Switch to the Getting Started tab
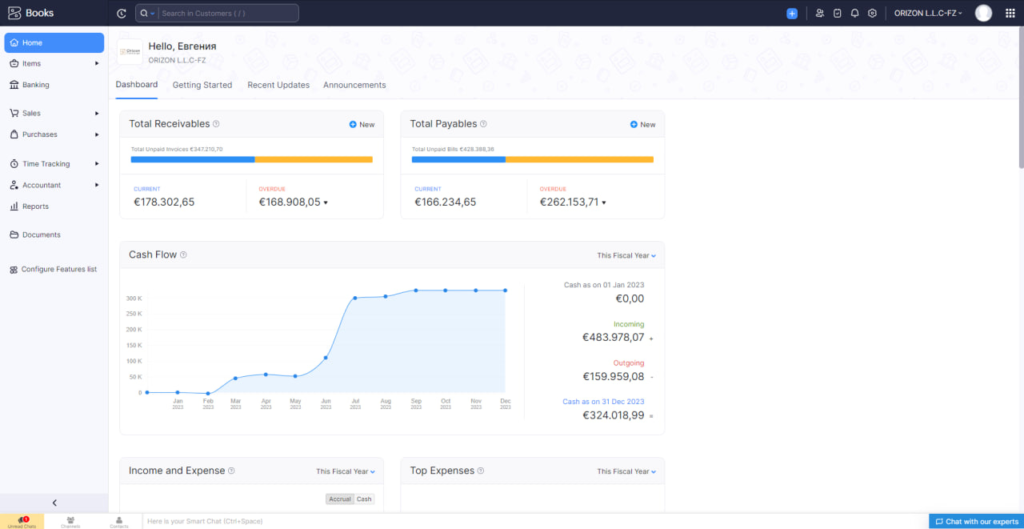Viewport: 1024px width, 529px height. (202, 85)
